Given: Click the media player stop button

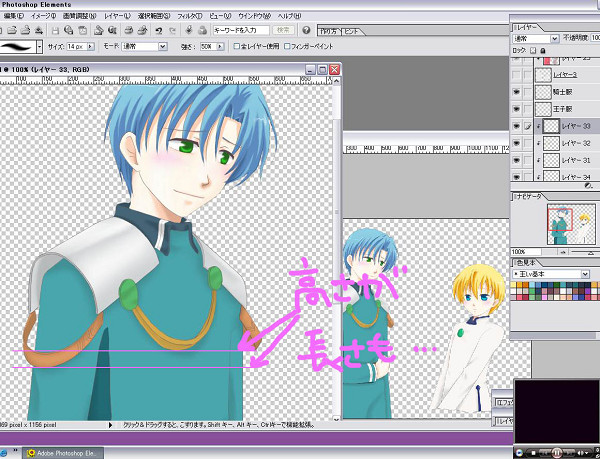Looking at the screenshot, I should [x=533, y=453].
